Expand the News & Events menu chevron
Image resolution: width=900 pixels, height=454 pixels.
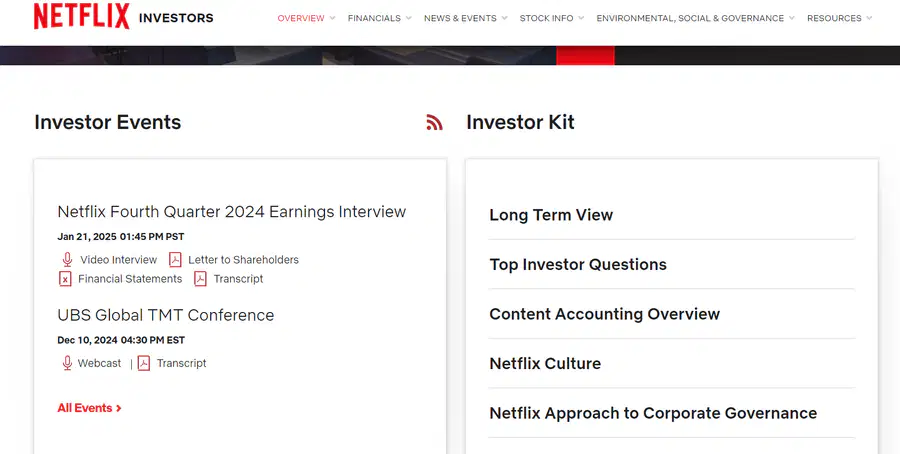pos(505,18)
